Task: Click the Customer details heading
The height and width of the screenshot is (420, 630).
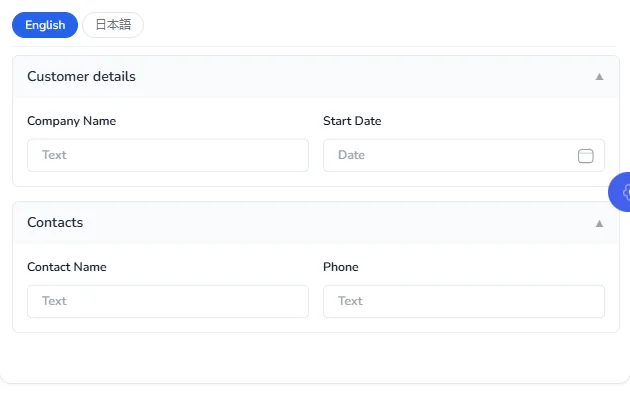Action: pyautogui.click(x=82, y=76)
